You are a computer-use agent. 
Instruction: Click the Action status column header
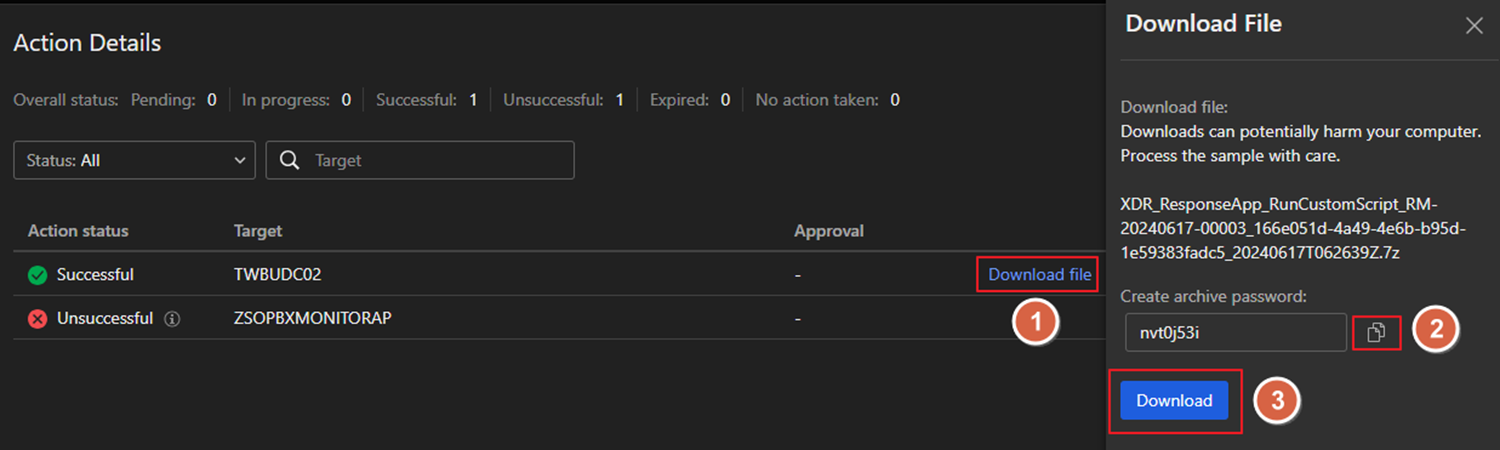[78, 231]
